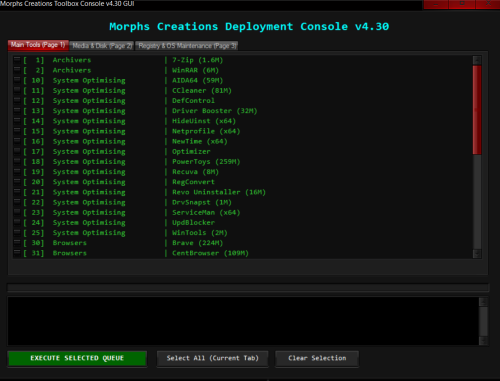Switch to Registry & OS Maintenance tab

pyautogui.click(x=187, y=46)
